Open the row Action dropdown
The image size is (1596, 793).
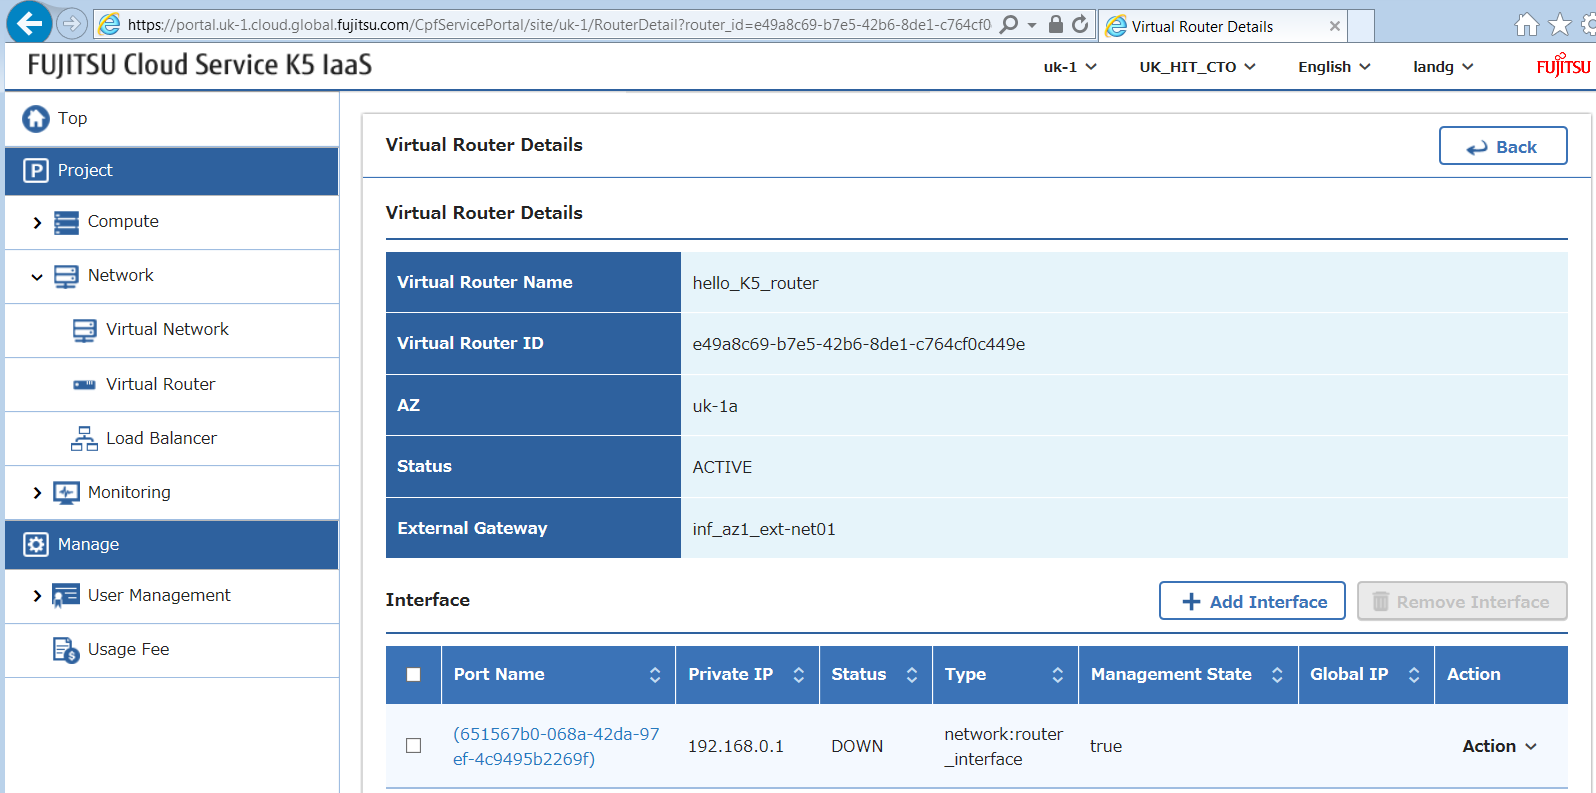click(1499, 746)
